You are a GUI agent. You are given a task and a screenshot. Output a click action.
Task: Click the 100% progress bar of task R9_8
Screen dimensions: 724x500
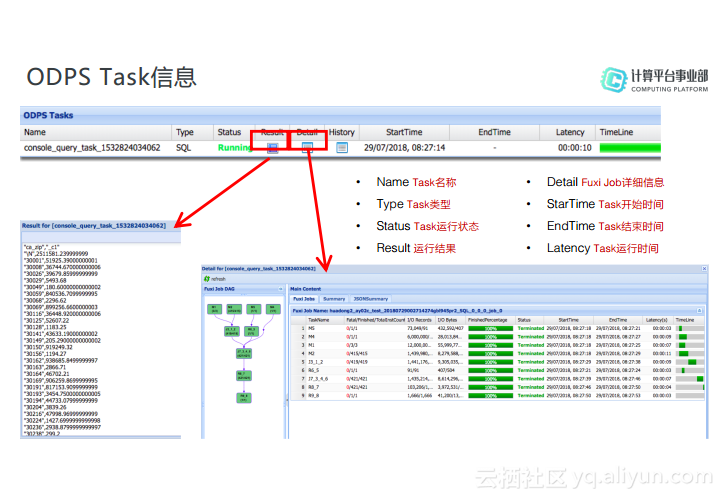[490, 396]
